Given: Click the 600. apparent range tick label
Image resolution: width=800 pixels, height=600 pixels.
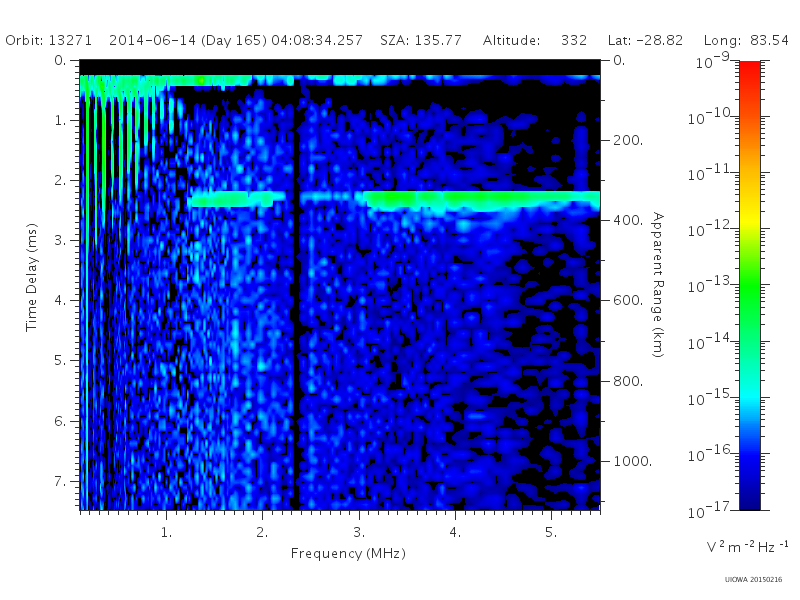Looking at the screenshot, I should (x=628, y=300).
